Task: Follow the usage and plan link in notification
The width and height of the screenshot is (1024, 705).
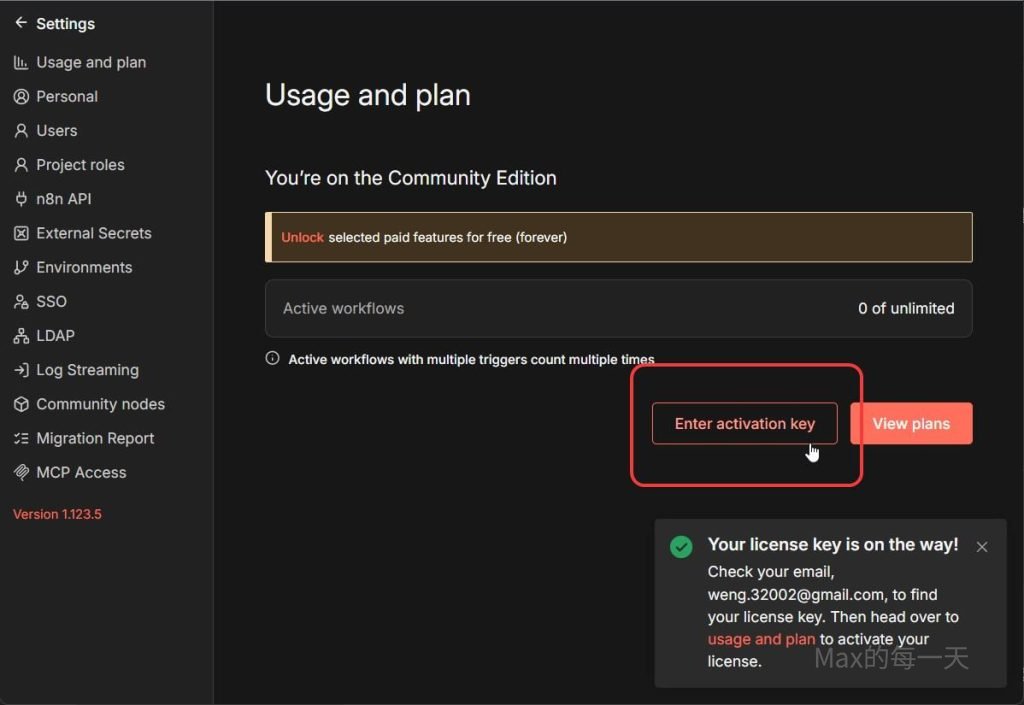Action: tap(761, 639)
